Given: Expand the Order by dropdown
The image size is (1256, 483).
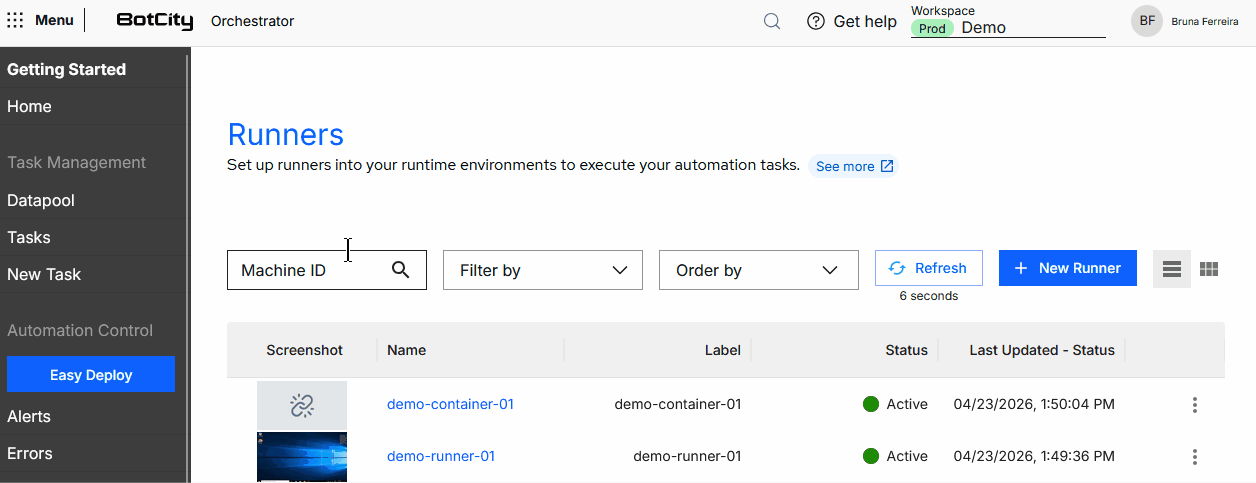Looking at the screenshot, I should (x=759, y=270).
